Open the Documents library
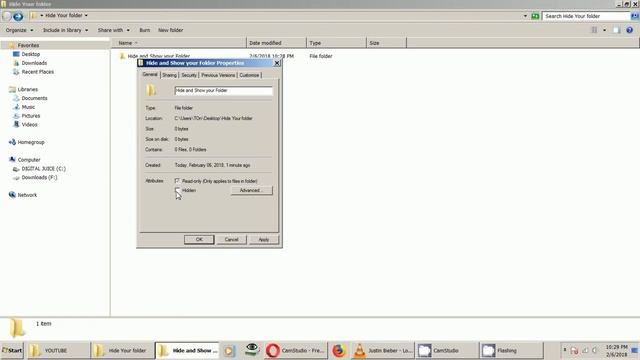The width and height of the screenshot is (640, 360). click(x=34, y=98)
